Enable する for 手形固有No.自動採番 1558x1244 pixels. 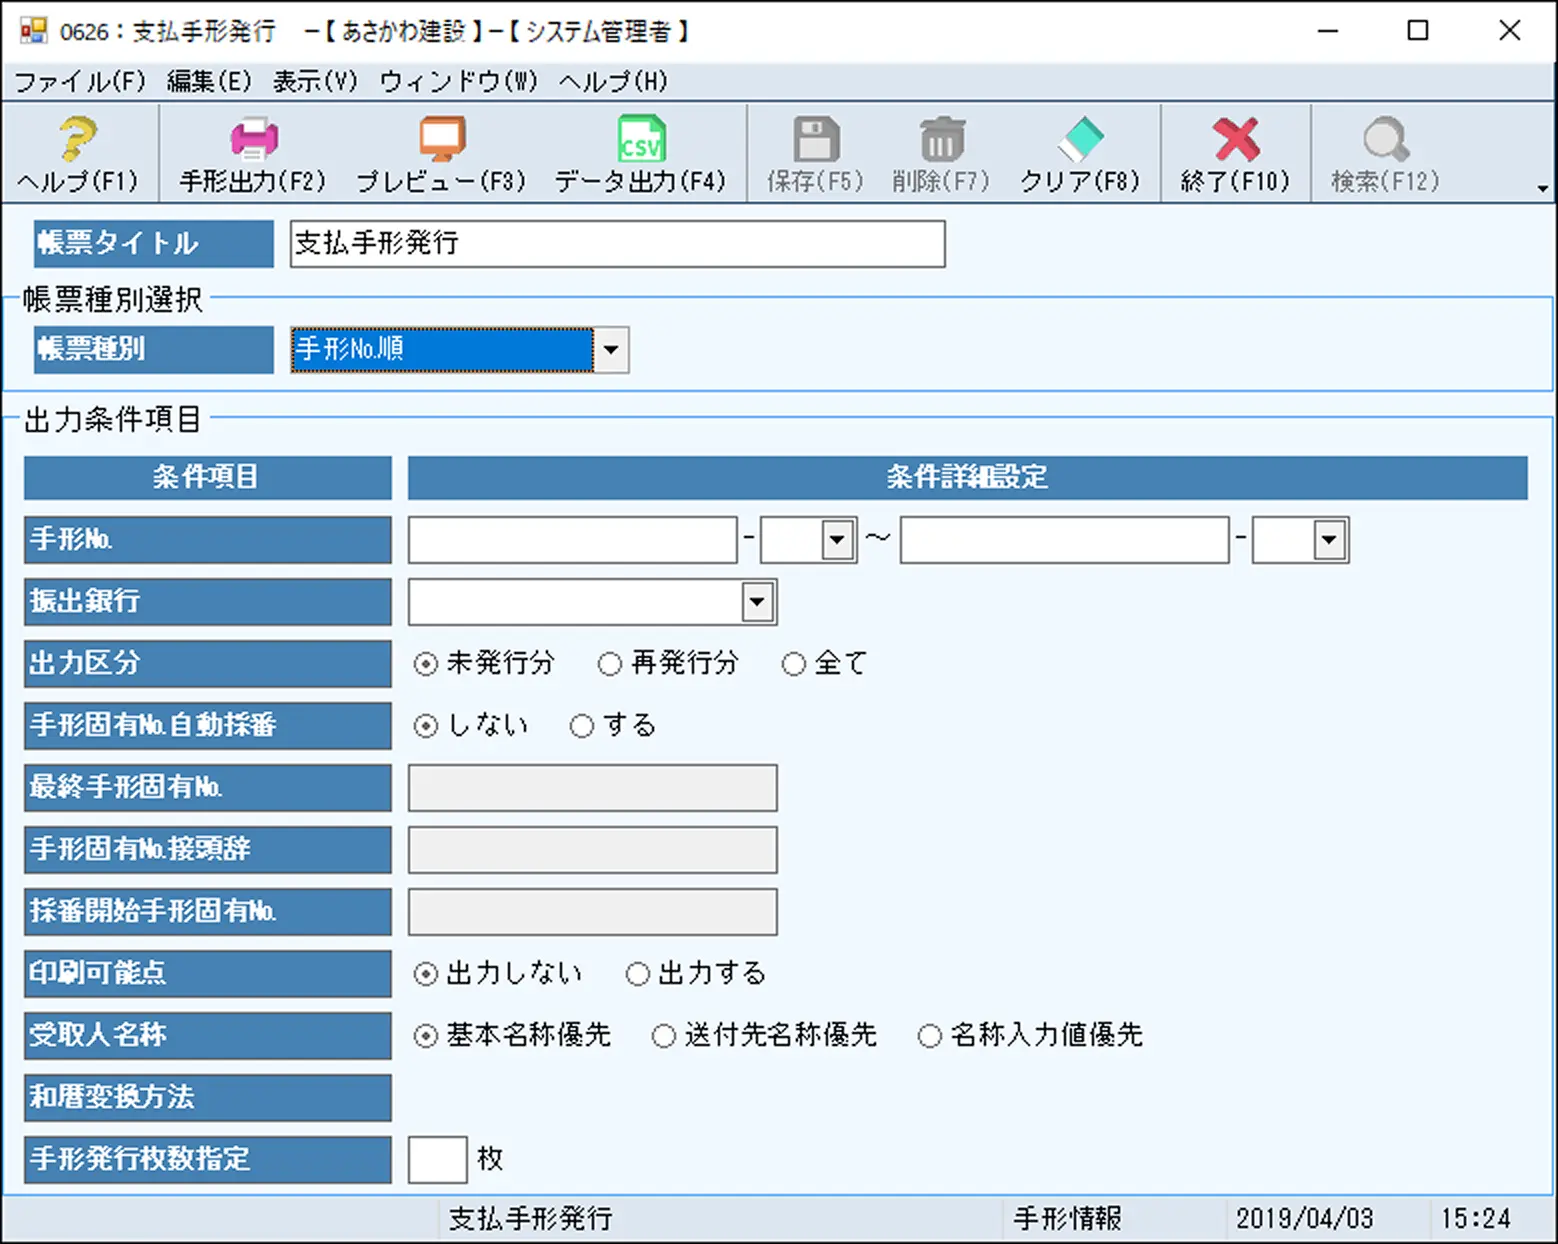pyautogui.click(x=582, y=726)
